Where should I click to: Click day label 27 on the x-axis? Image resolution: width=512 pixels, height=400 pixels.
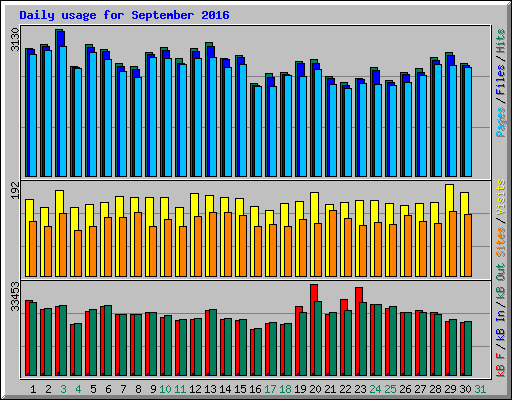pyautogui.click(x=420, y=389)
